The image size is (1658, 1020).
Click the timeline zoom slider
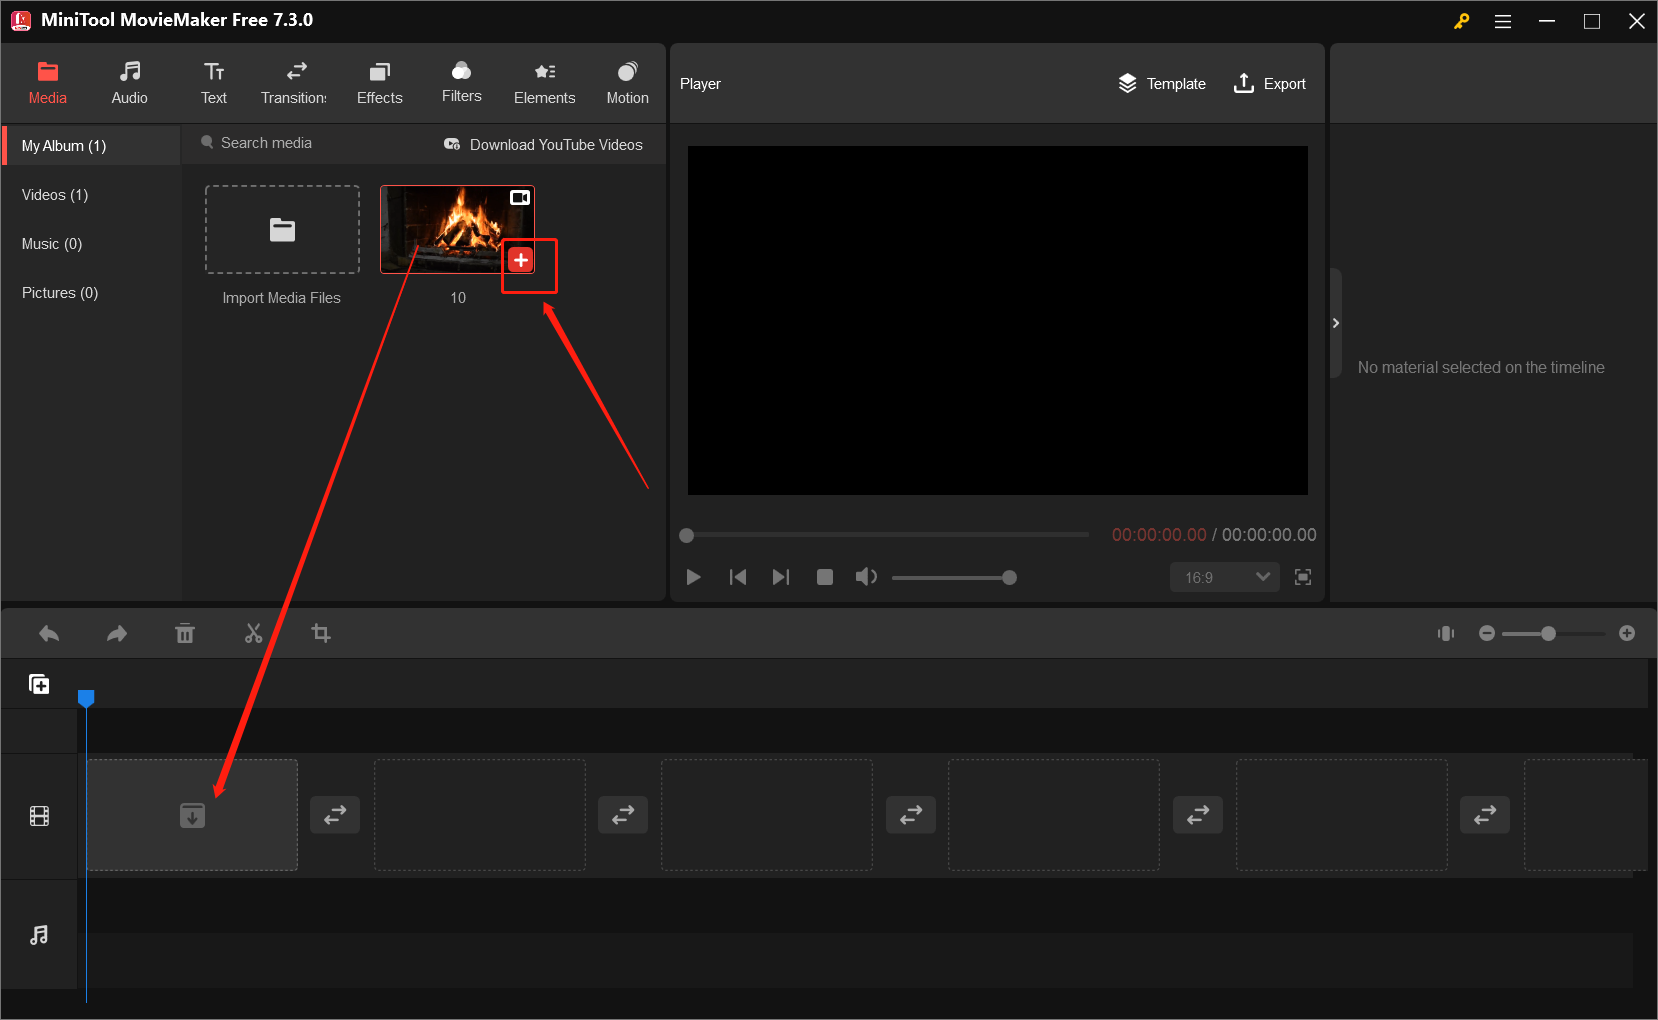[x=1553, y=633]
